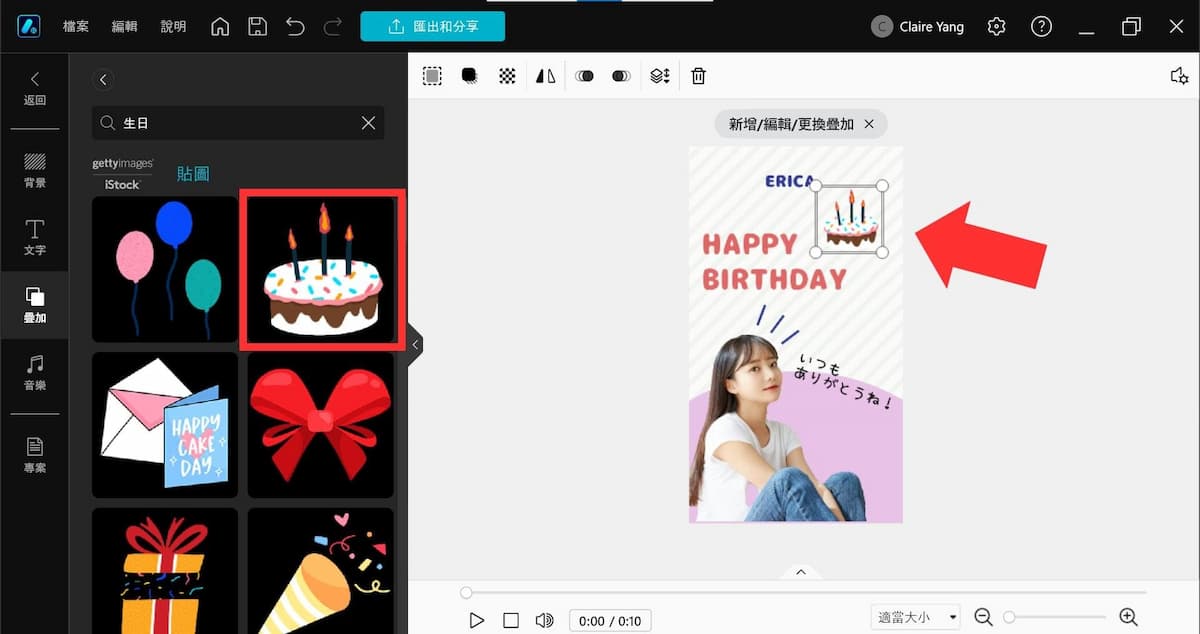Select the ERICA text on canvas
Viewport: 1200px width, 634px height.
click(789, 182)
